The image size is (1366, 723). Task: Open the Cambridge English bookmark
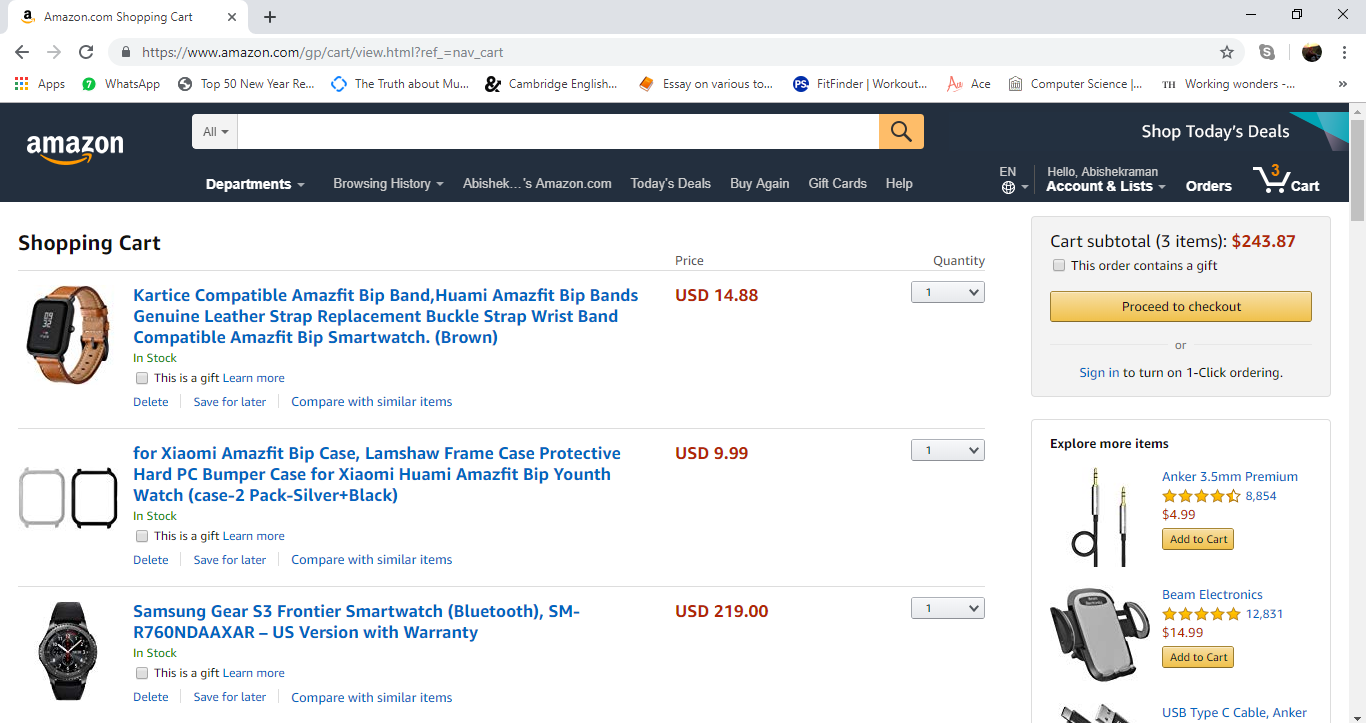(x=552, y=84)
